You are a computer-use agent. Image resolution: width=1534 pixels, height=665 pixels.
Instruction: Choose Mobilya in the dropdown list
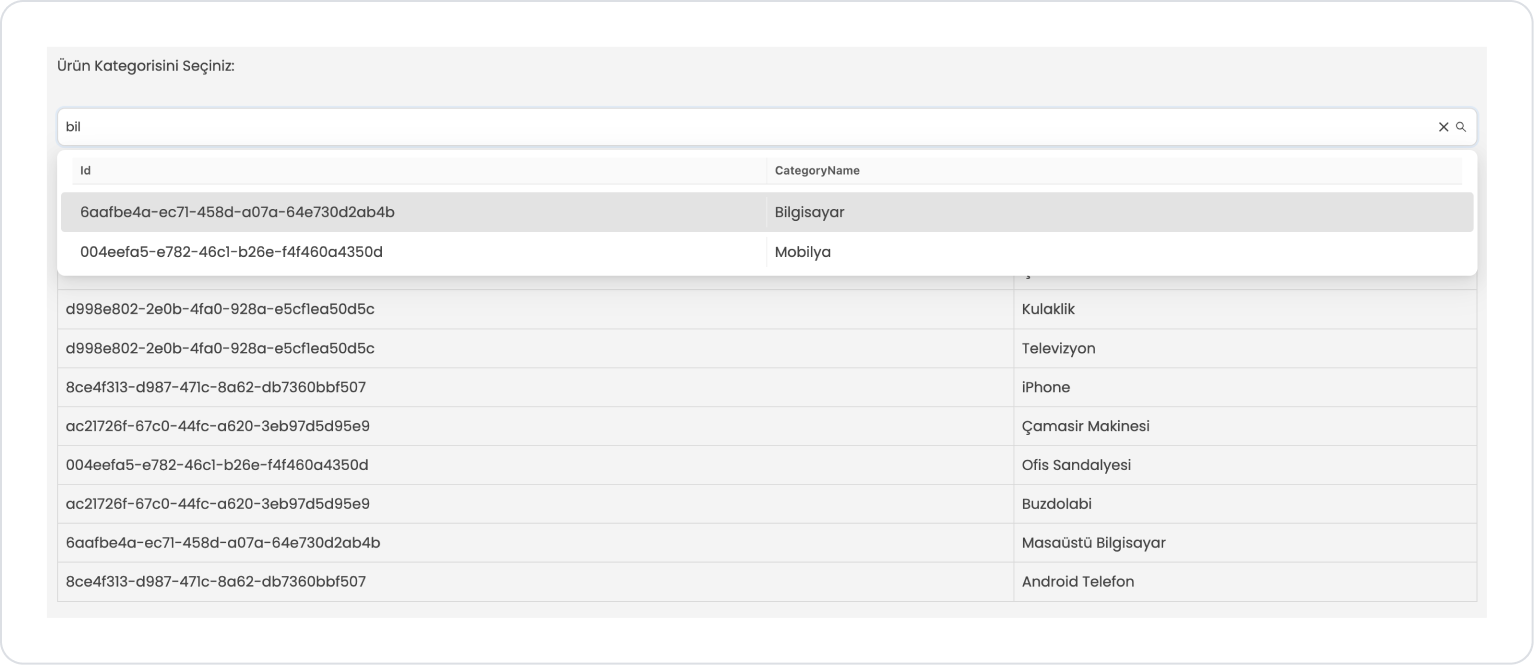(802, 252)
